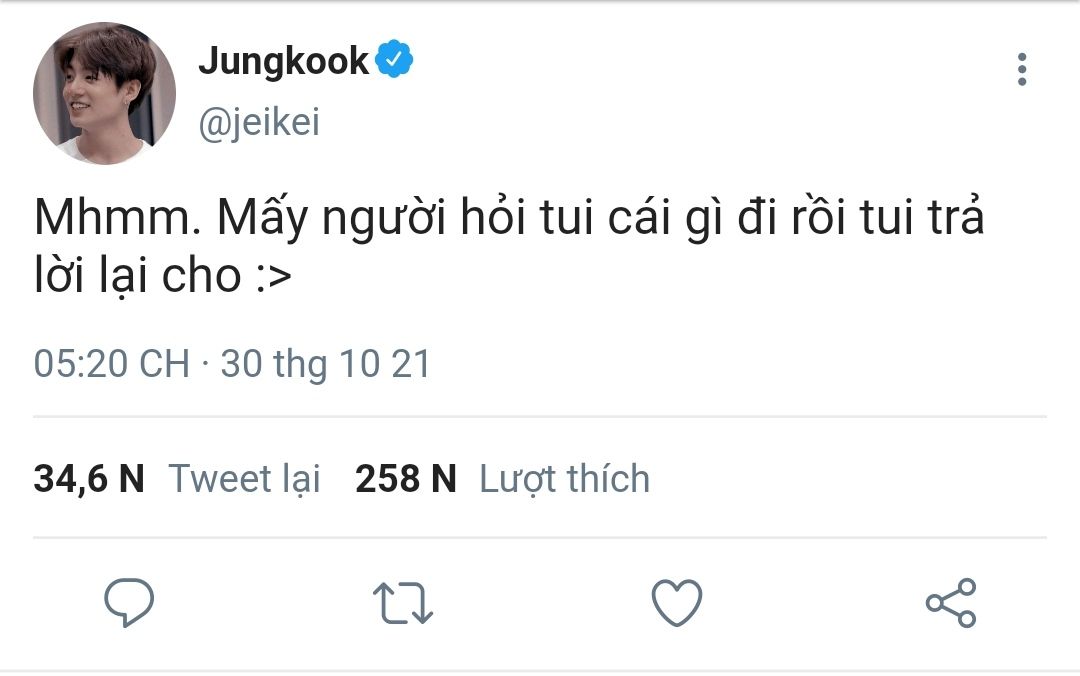Click the blue verified badge next to Jungkook
Viewport: 1080px width, 676px height.
pos(394,59)
